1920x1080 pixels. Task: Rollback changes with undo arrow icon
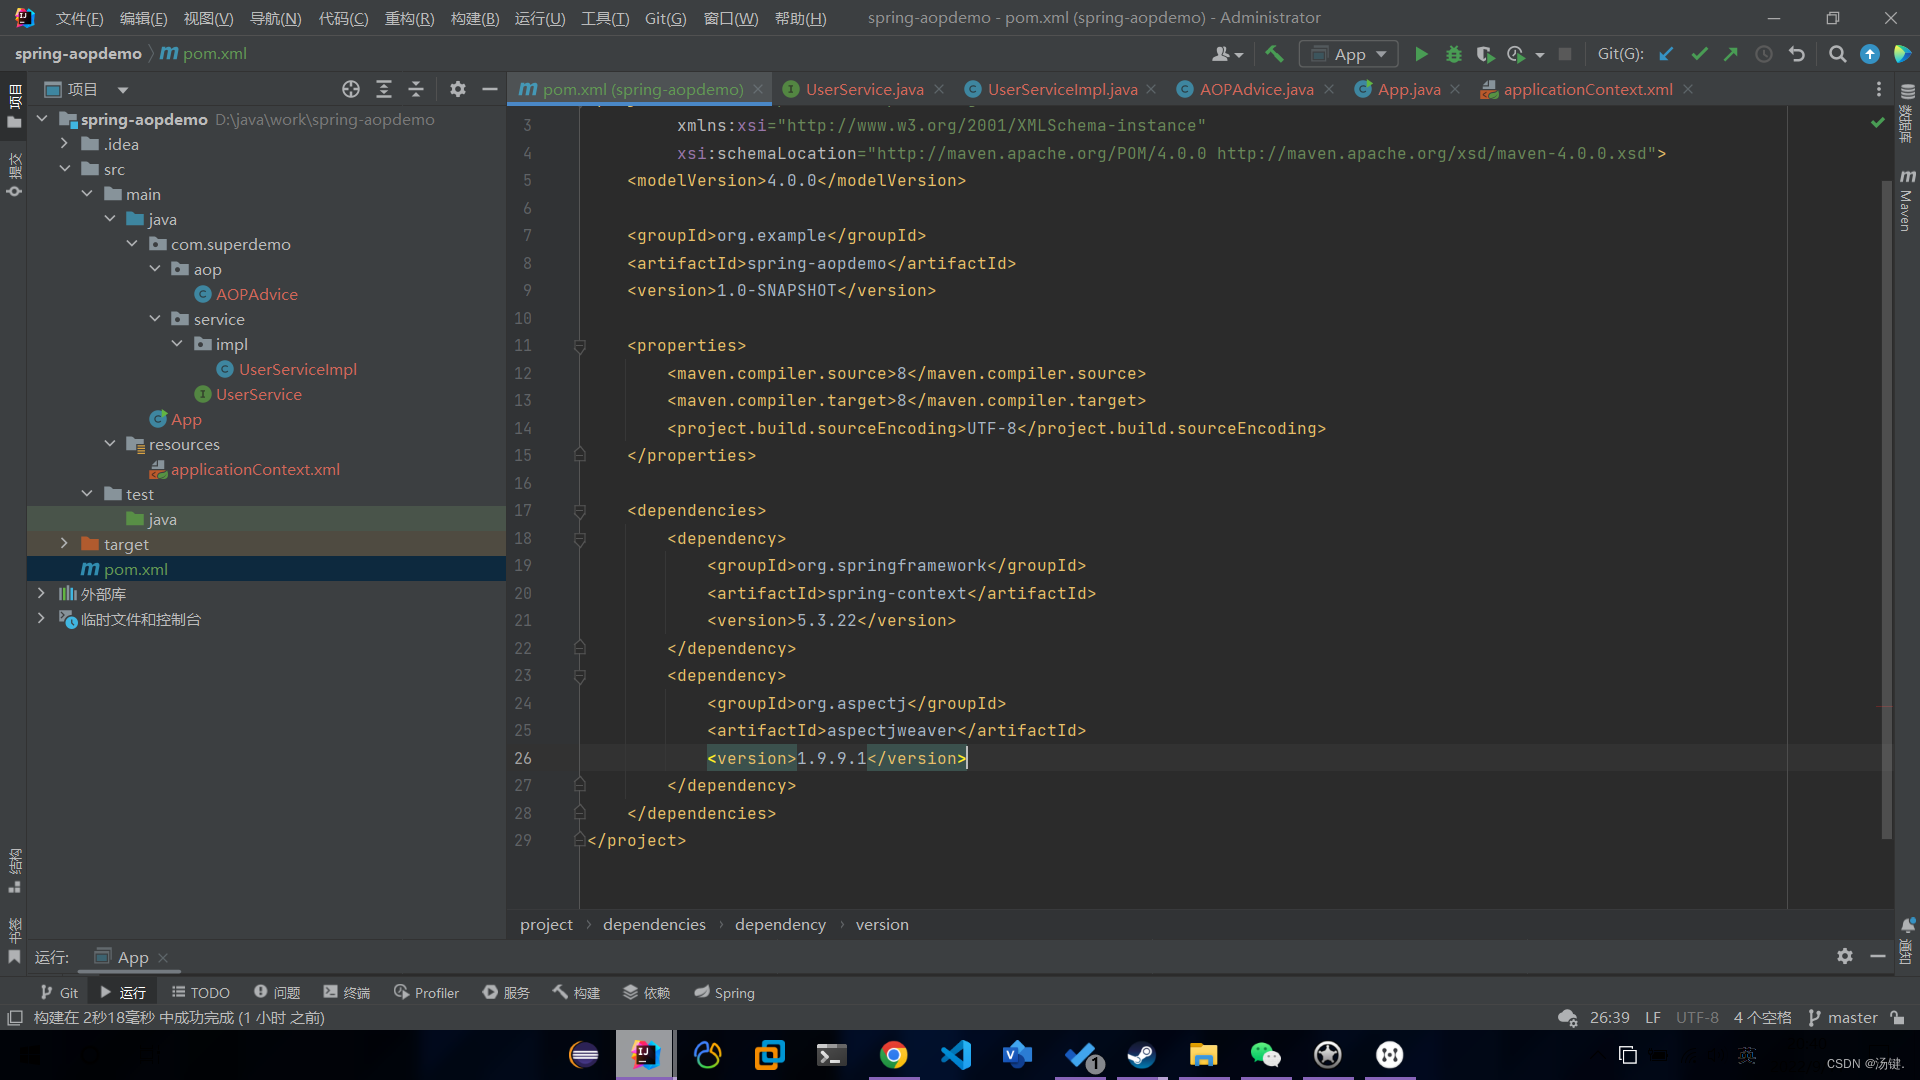pyautogui.click(x=1797, y=54)
